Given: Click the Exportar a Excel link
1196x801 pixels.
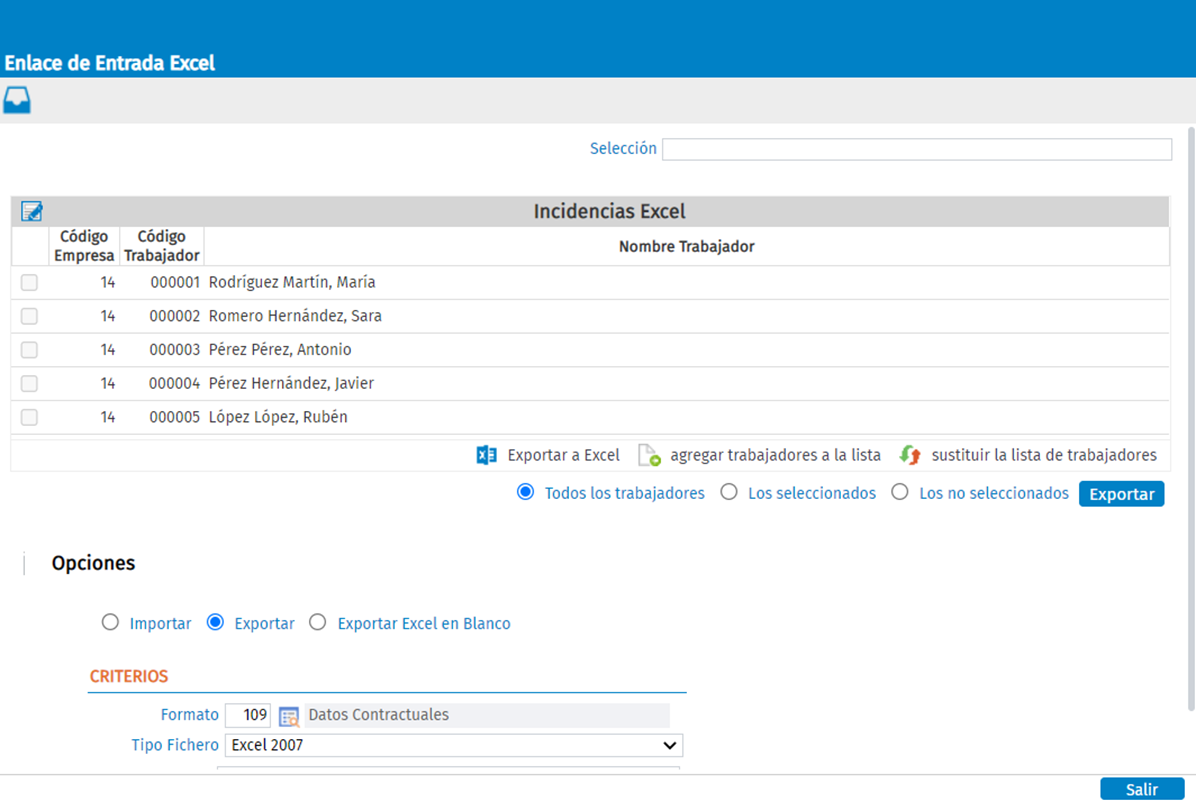Looking at the screenshot, I should (x=564, y=455).
